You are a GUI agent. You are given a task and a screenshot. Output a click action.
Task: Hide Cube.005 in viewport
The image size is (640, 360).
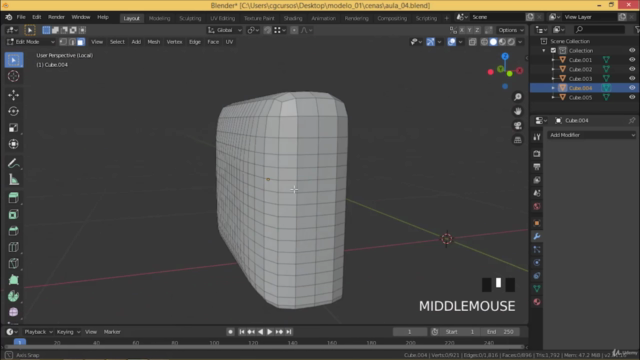click(x=632, y=97)
